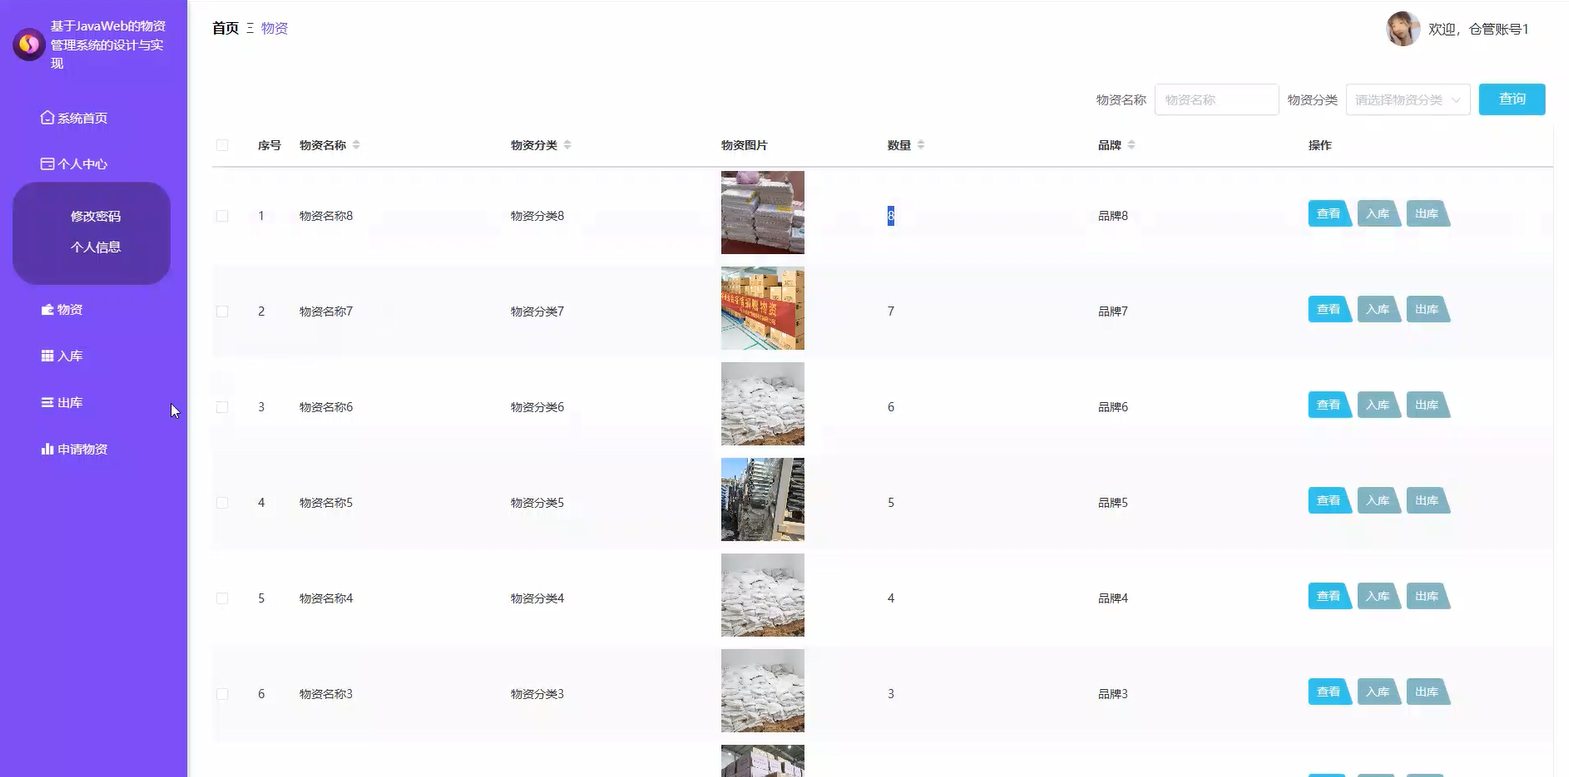Check the row for 物资名称8
The image size is (1569, 777).
(222, 216)
